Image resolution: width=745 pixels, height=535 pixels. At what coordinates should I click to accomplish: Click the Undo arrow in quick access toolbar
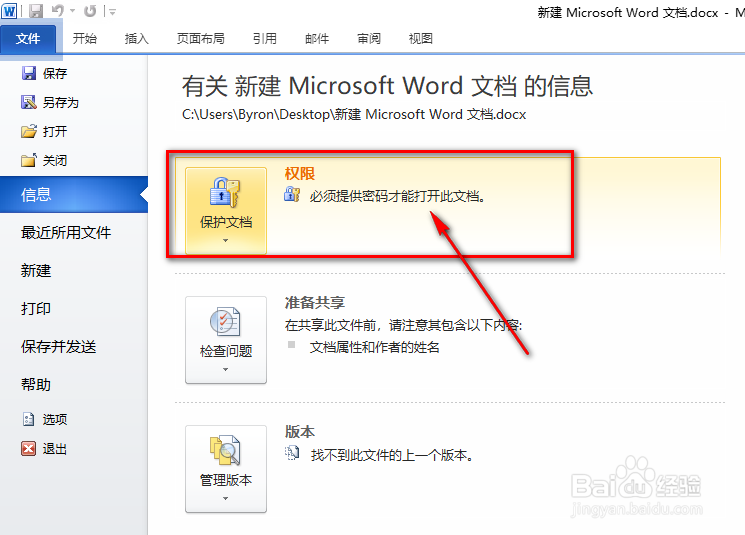pos(57,10)
